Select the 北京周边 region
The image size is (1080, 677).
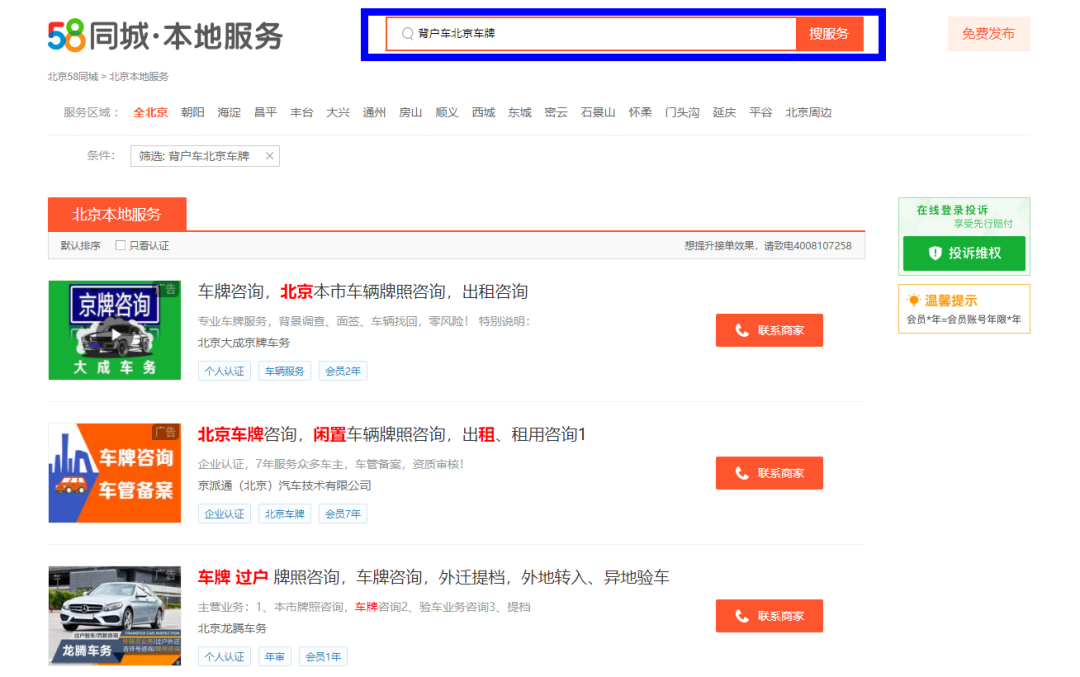[809, 112]
